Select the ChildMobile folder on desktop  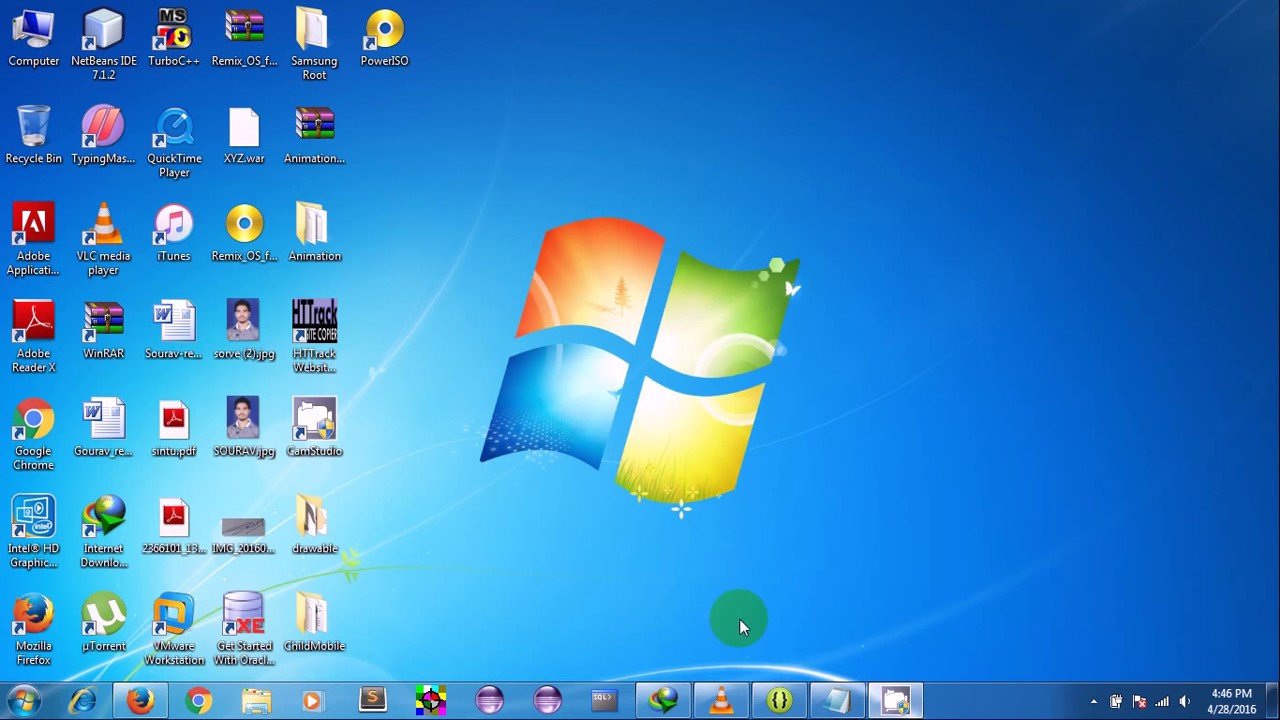pos(314,624)
